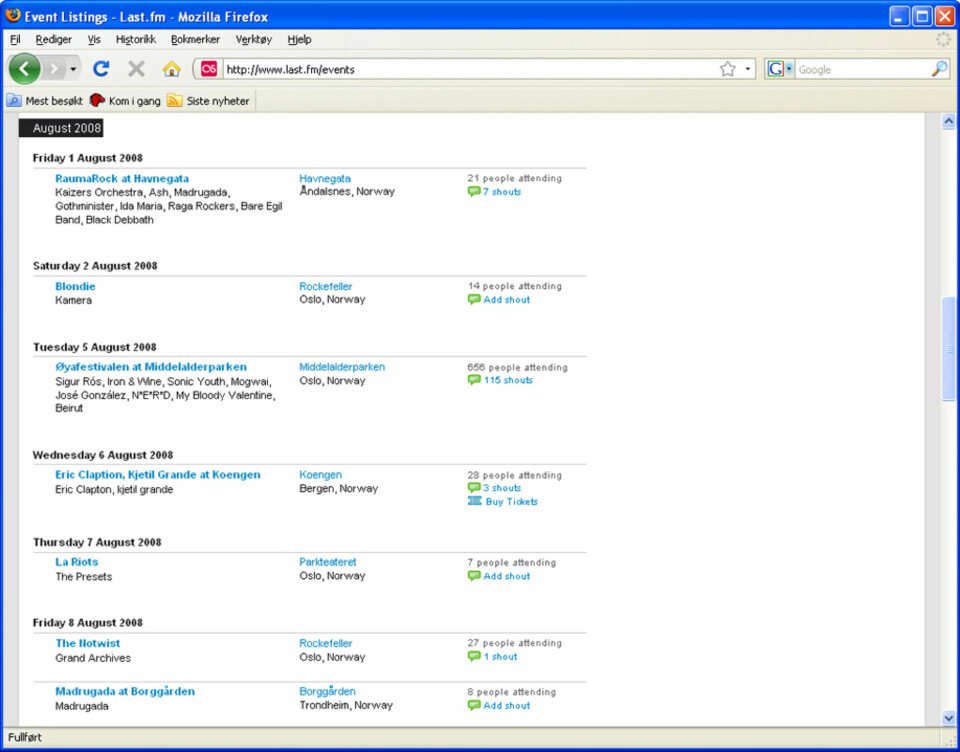
Task: Open the Google search engine selector
Action: pyautogui.click(x=780, y=69)
